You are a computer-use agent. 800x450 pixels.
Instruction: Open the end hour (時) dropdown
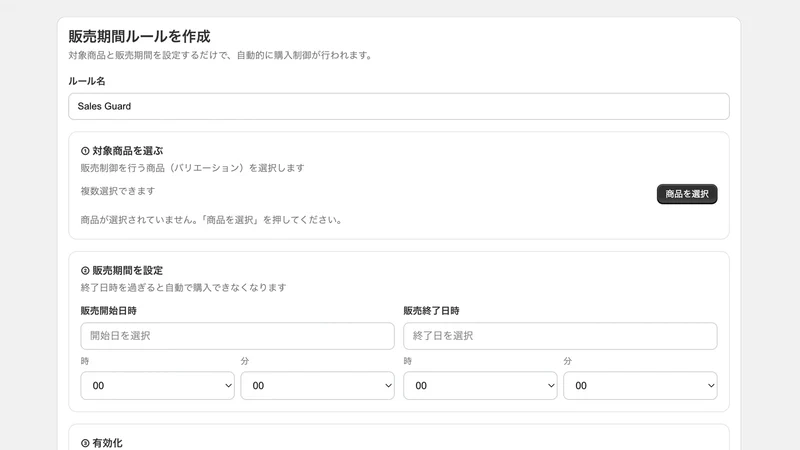(480, 386)
